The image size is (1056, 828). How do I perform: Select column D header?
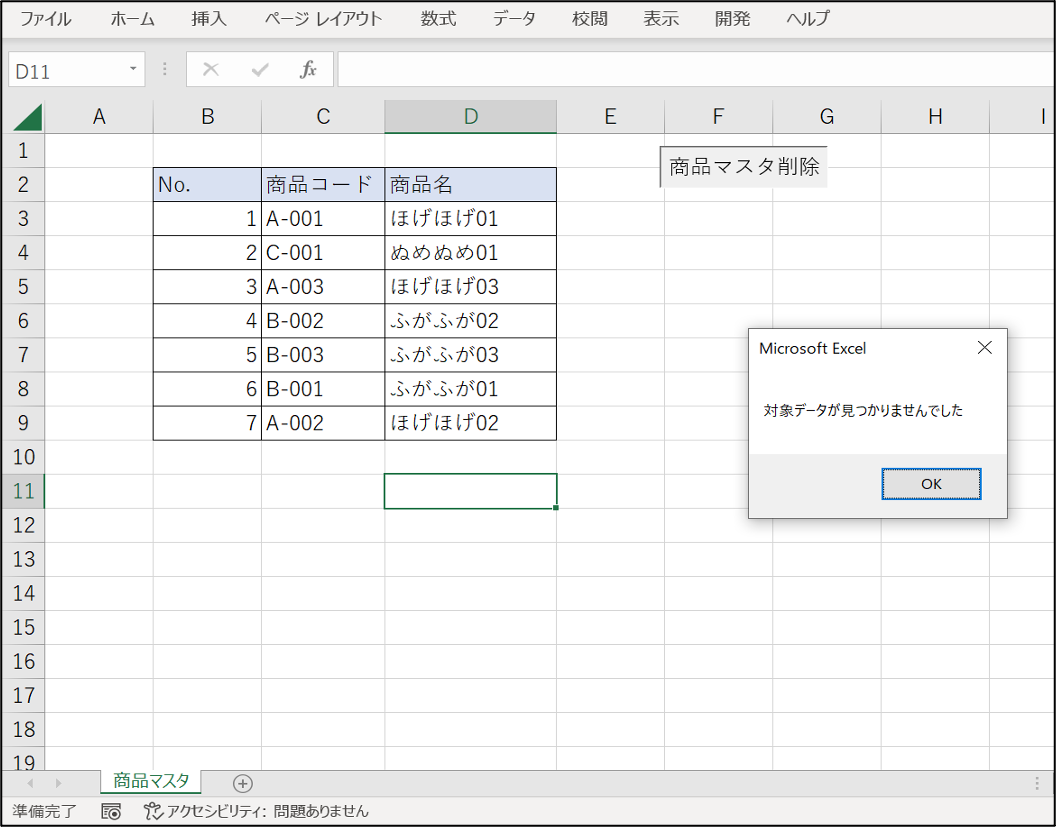[470, 117]
